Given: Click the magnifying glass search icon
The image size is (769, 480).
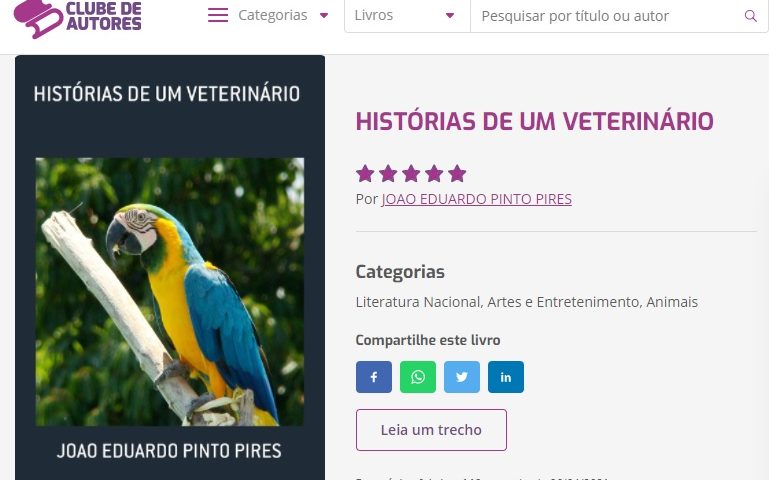Looking at the screenshot, I should coord(750,16).
